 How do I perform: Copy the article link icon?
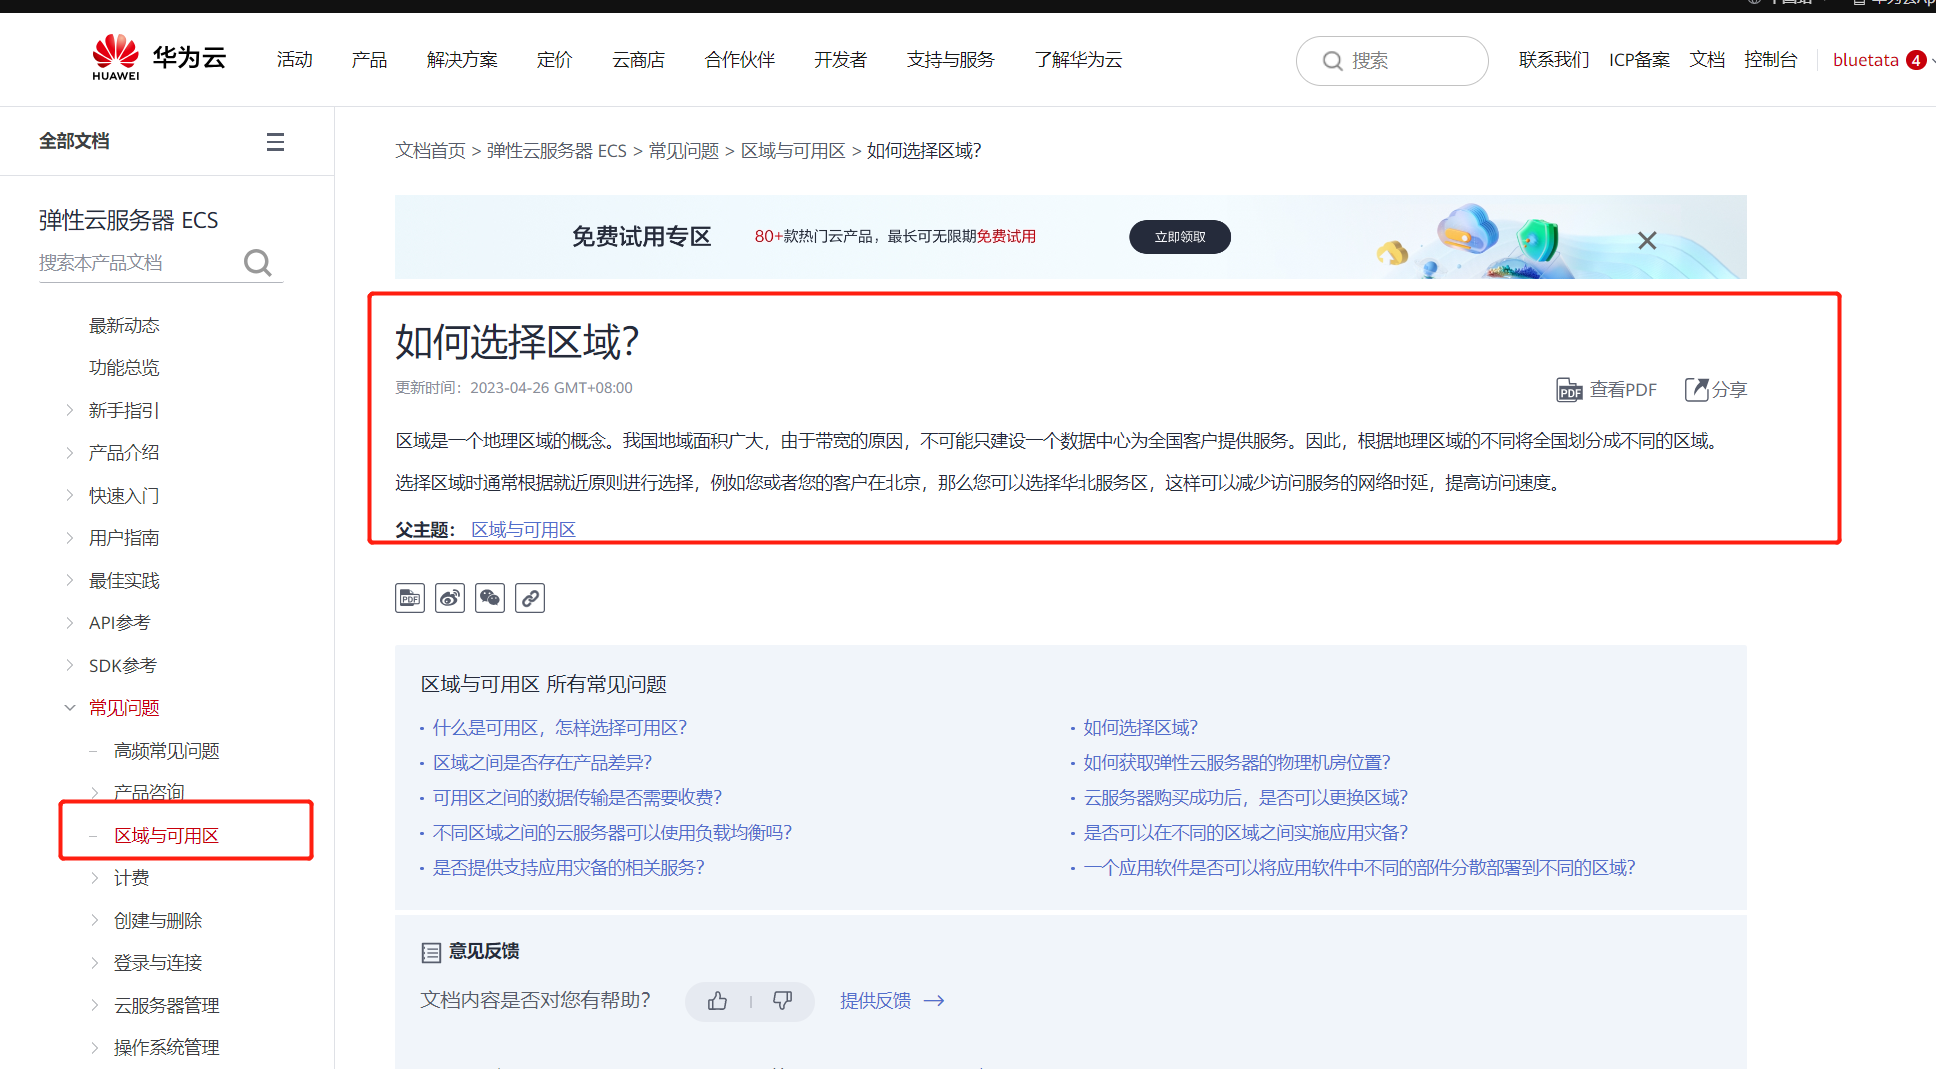530,598
